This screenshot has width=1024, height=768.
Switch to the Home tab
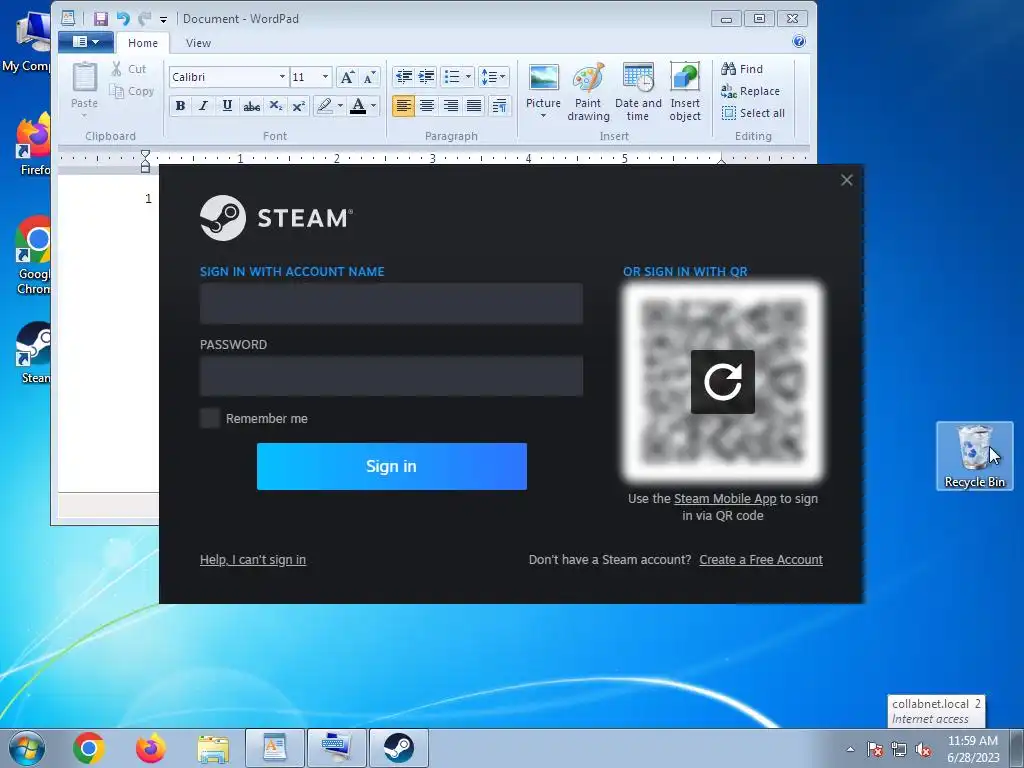[142, 43]
